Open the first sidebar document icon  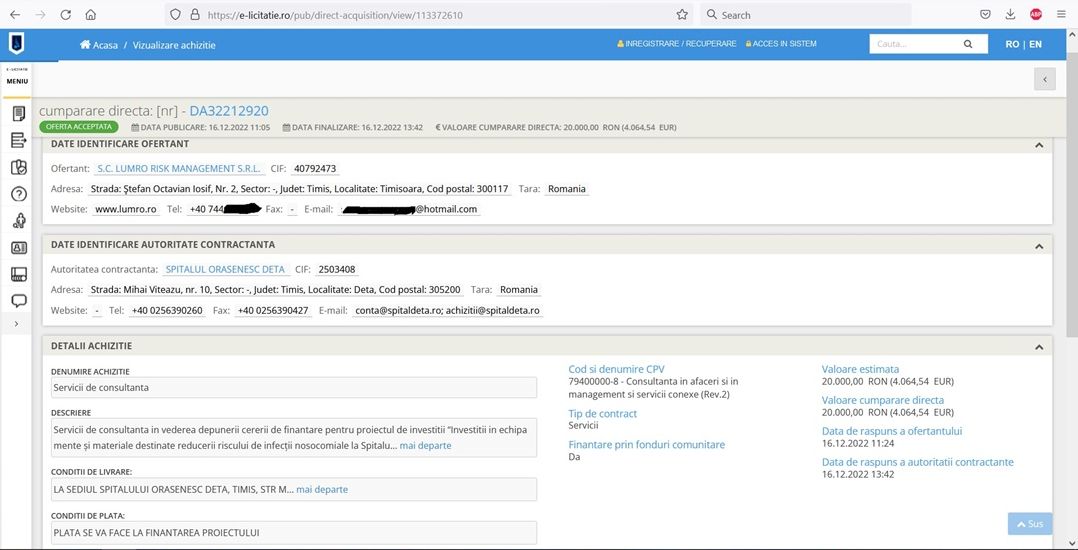click(x=19, y=113)
